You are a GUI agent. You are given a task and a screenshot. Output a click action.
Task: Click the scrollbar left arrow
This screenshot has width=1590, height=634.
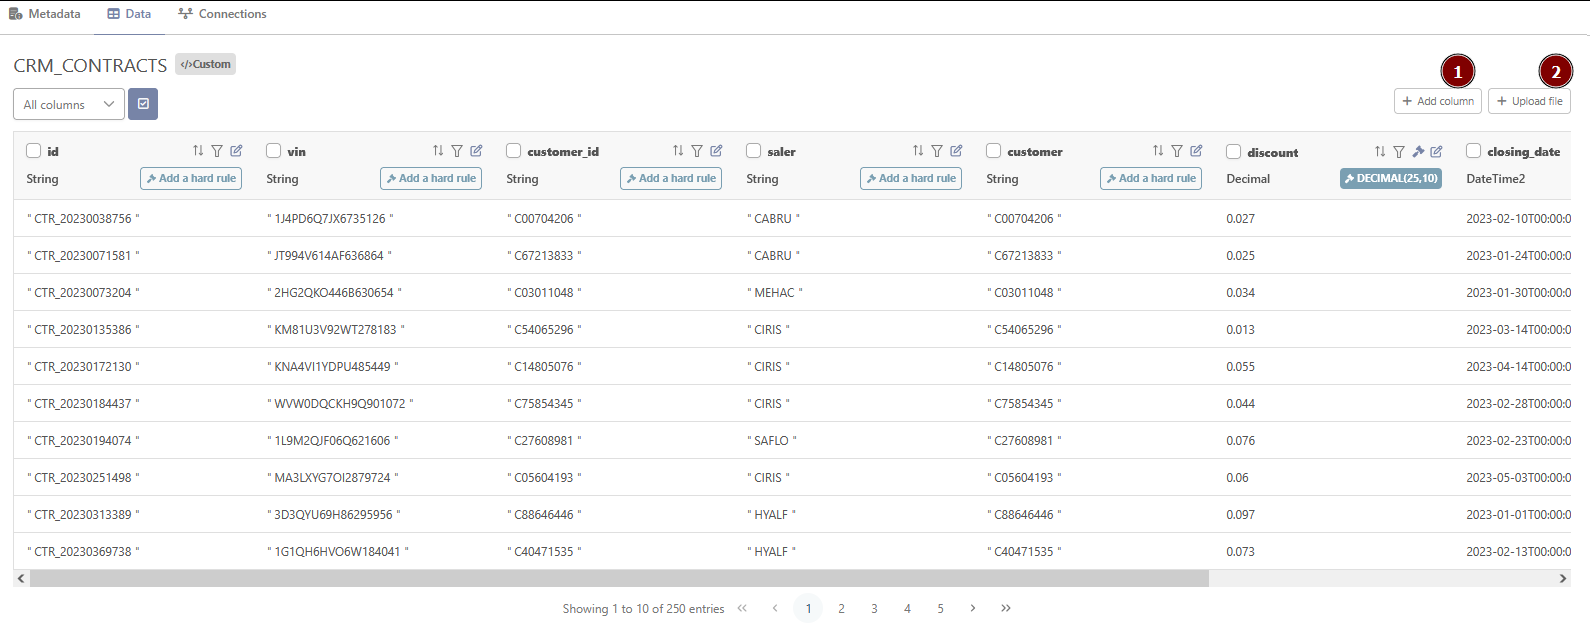(21, 578)
